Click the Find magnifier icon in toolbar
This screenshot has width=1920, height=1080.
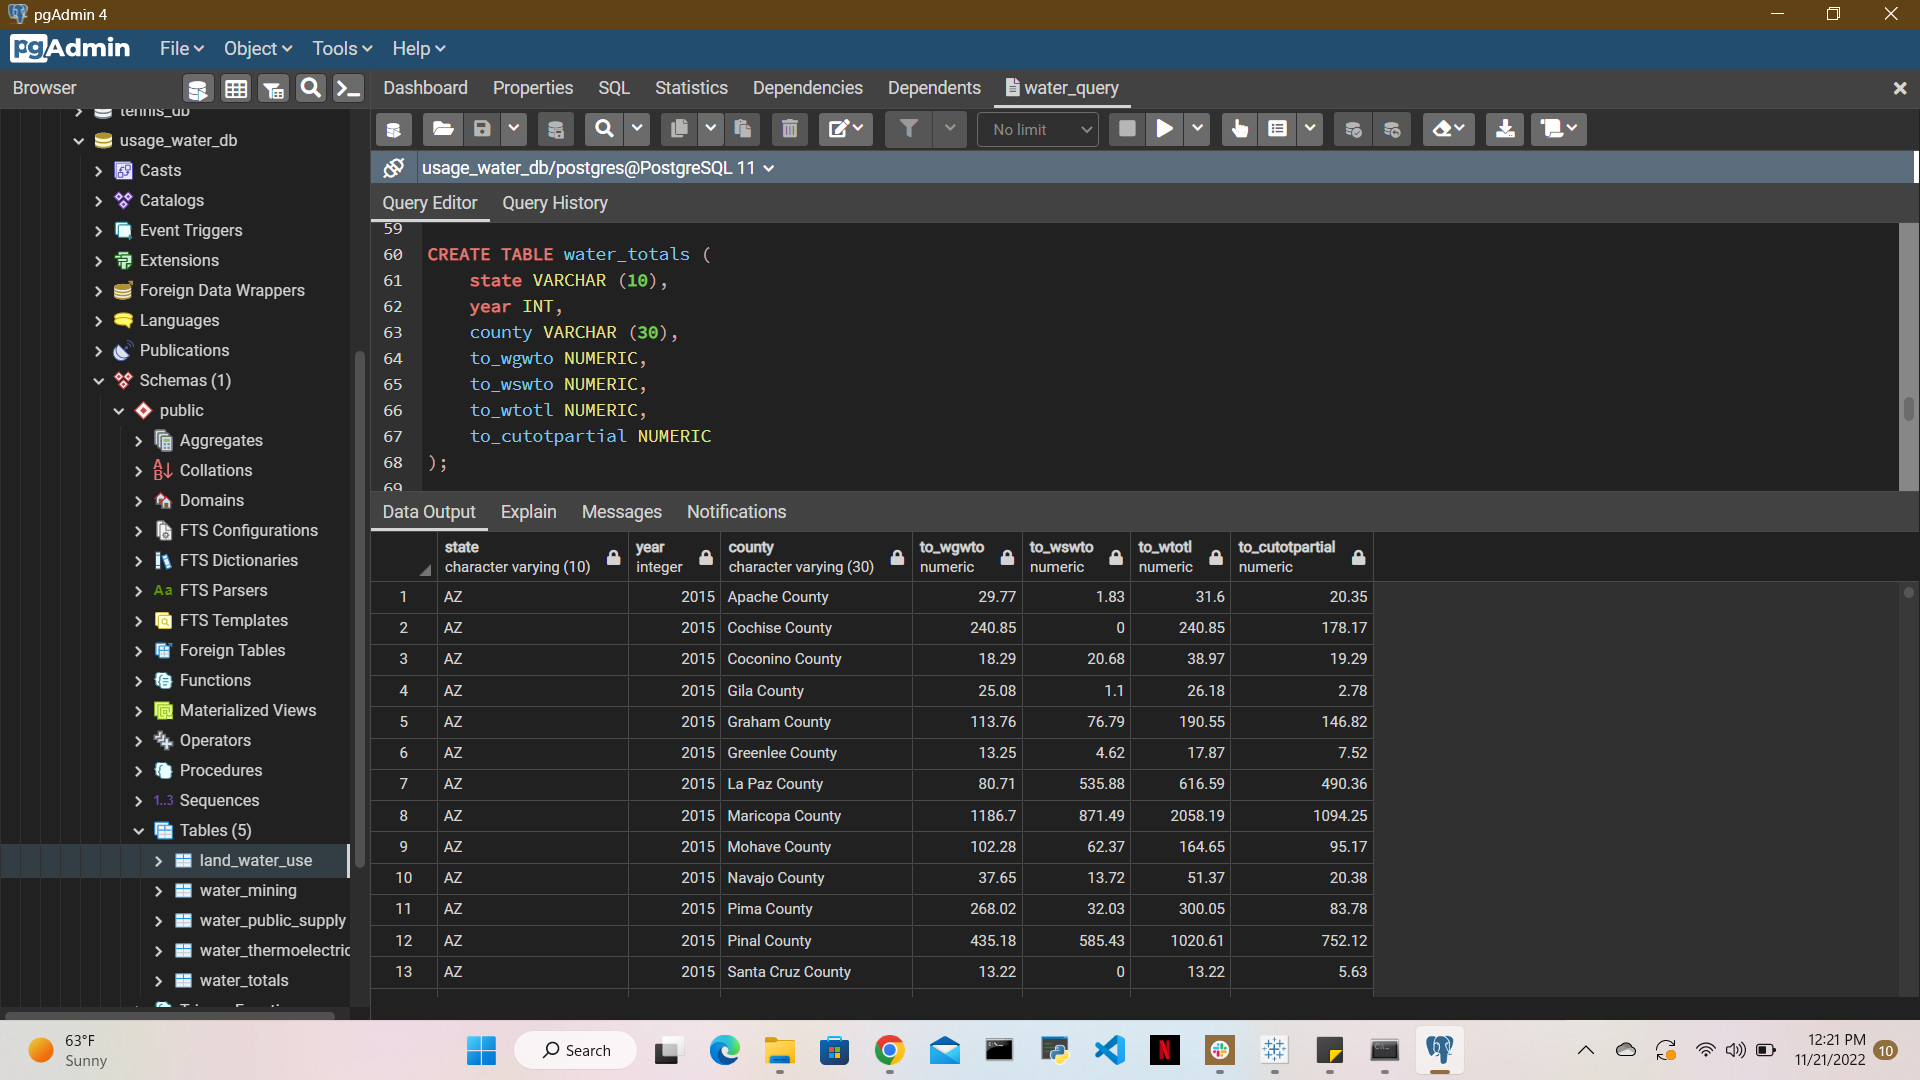coord(604,129)
